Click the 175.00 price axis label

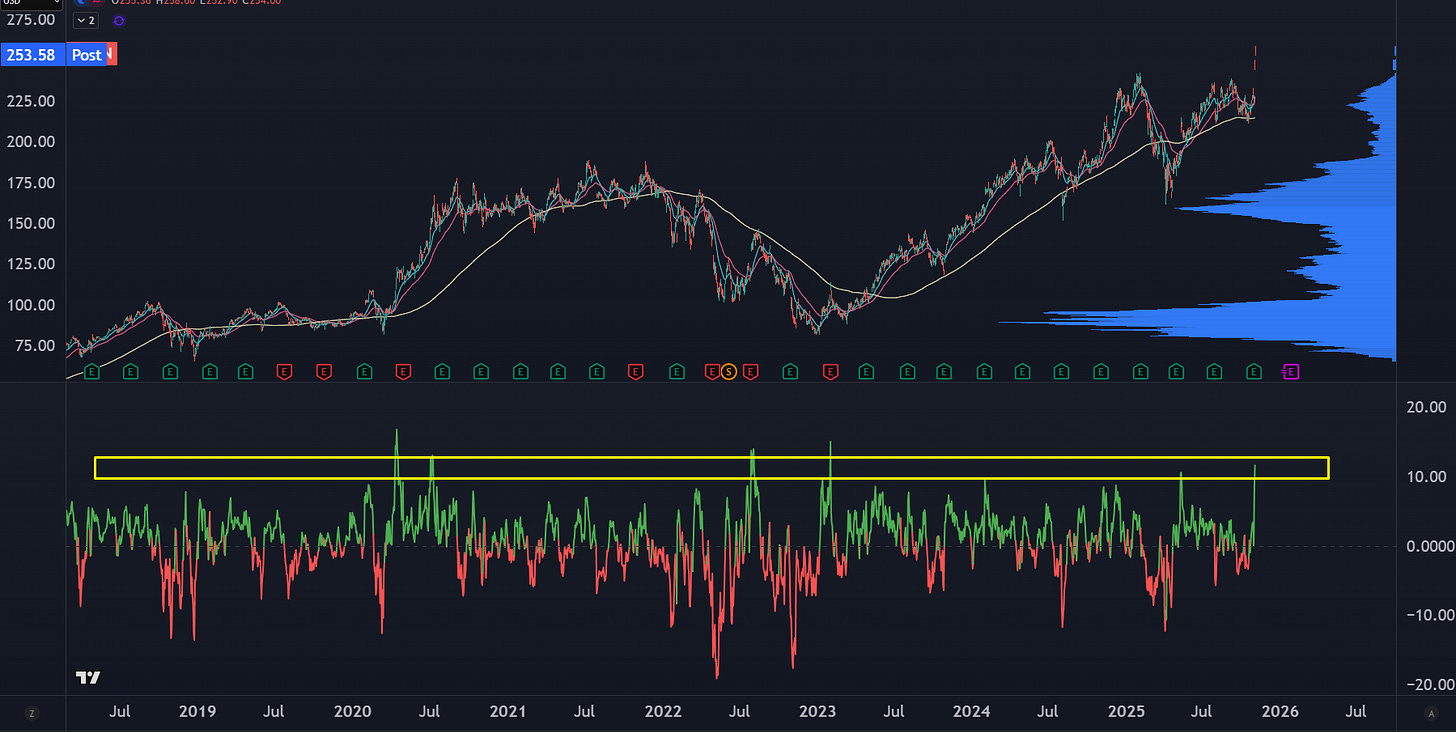click(x=33, y=183)
